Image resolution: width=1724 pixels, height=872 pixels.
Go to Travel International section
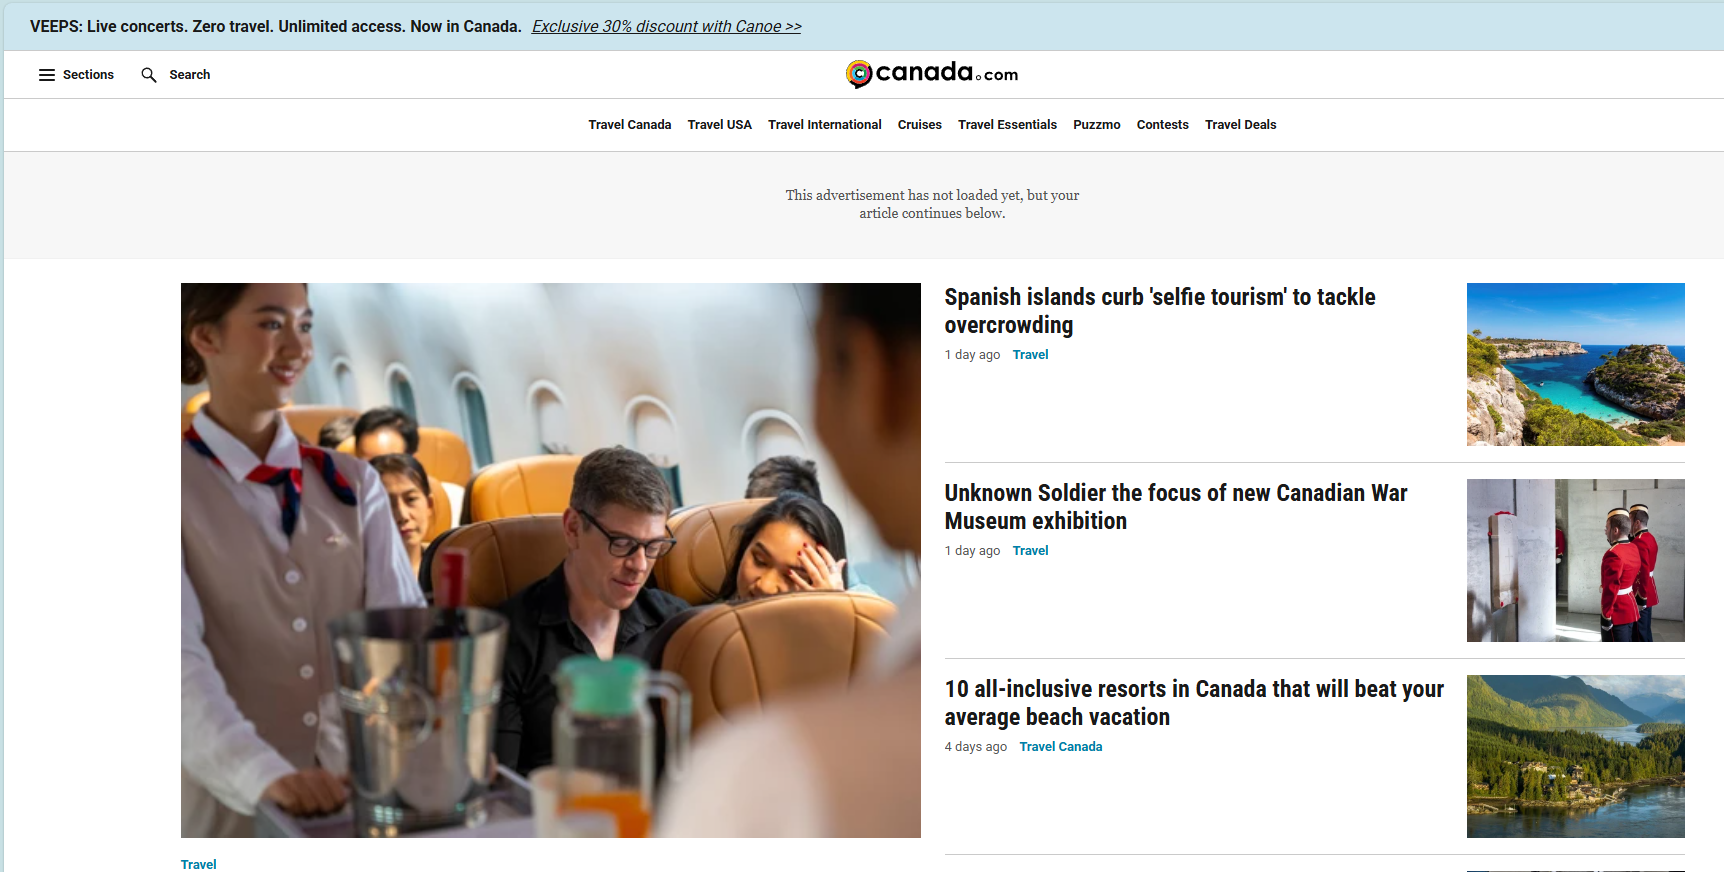(x=825, y=125)
